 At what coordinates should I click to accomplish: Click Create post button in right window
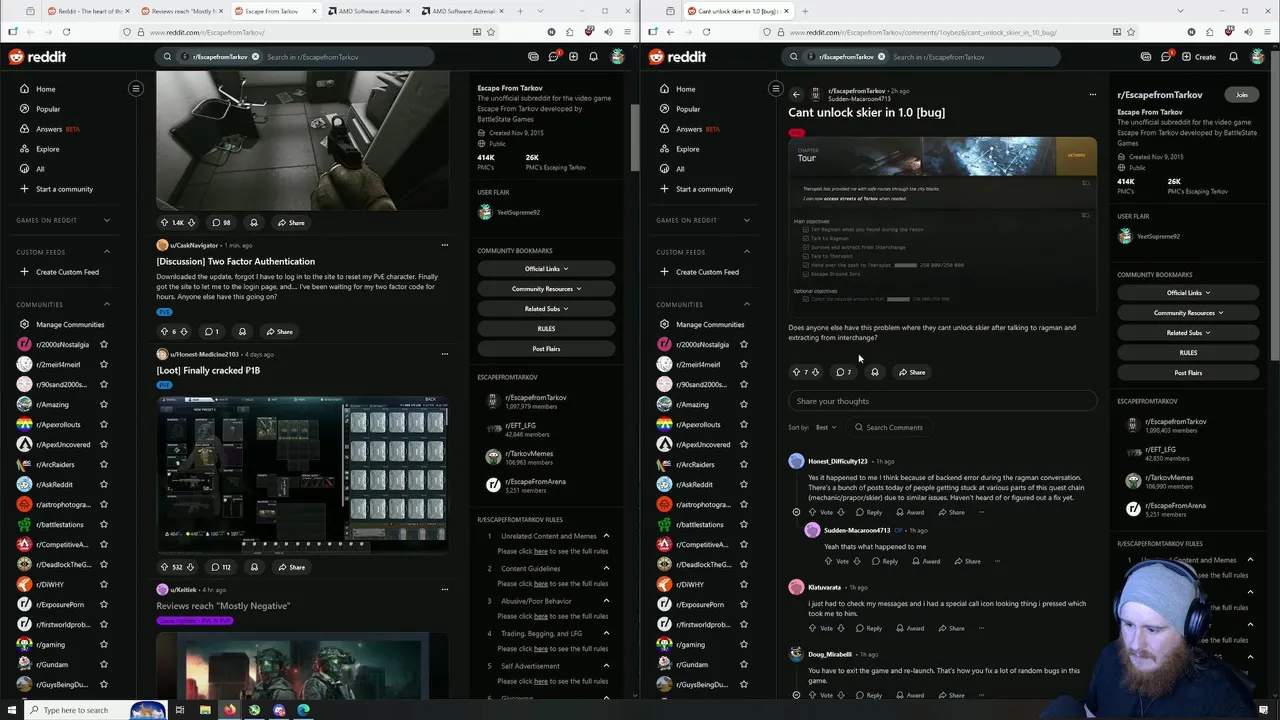pos(1199,57)
